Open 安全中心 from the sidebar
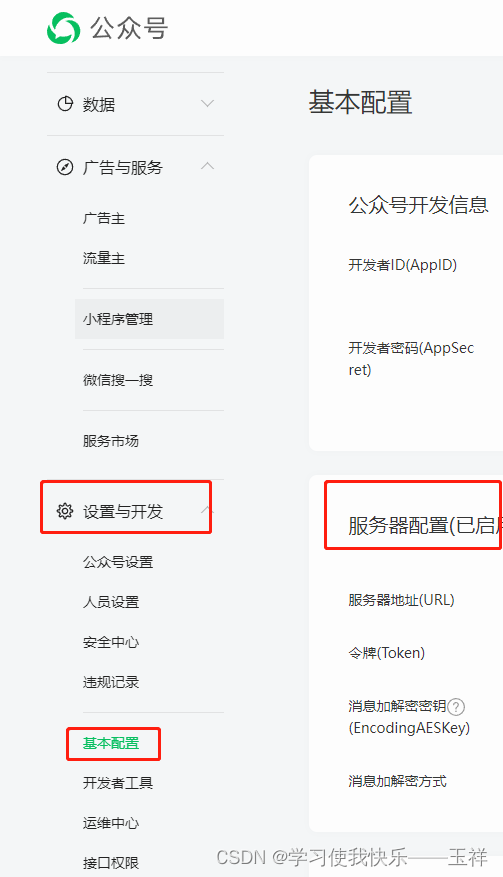 (x=111, y=642)
